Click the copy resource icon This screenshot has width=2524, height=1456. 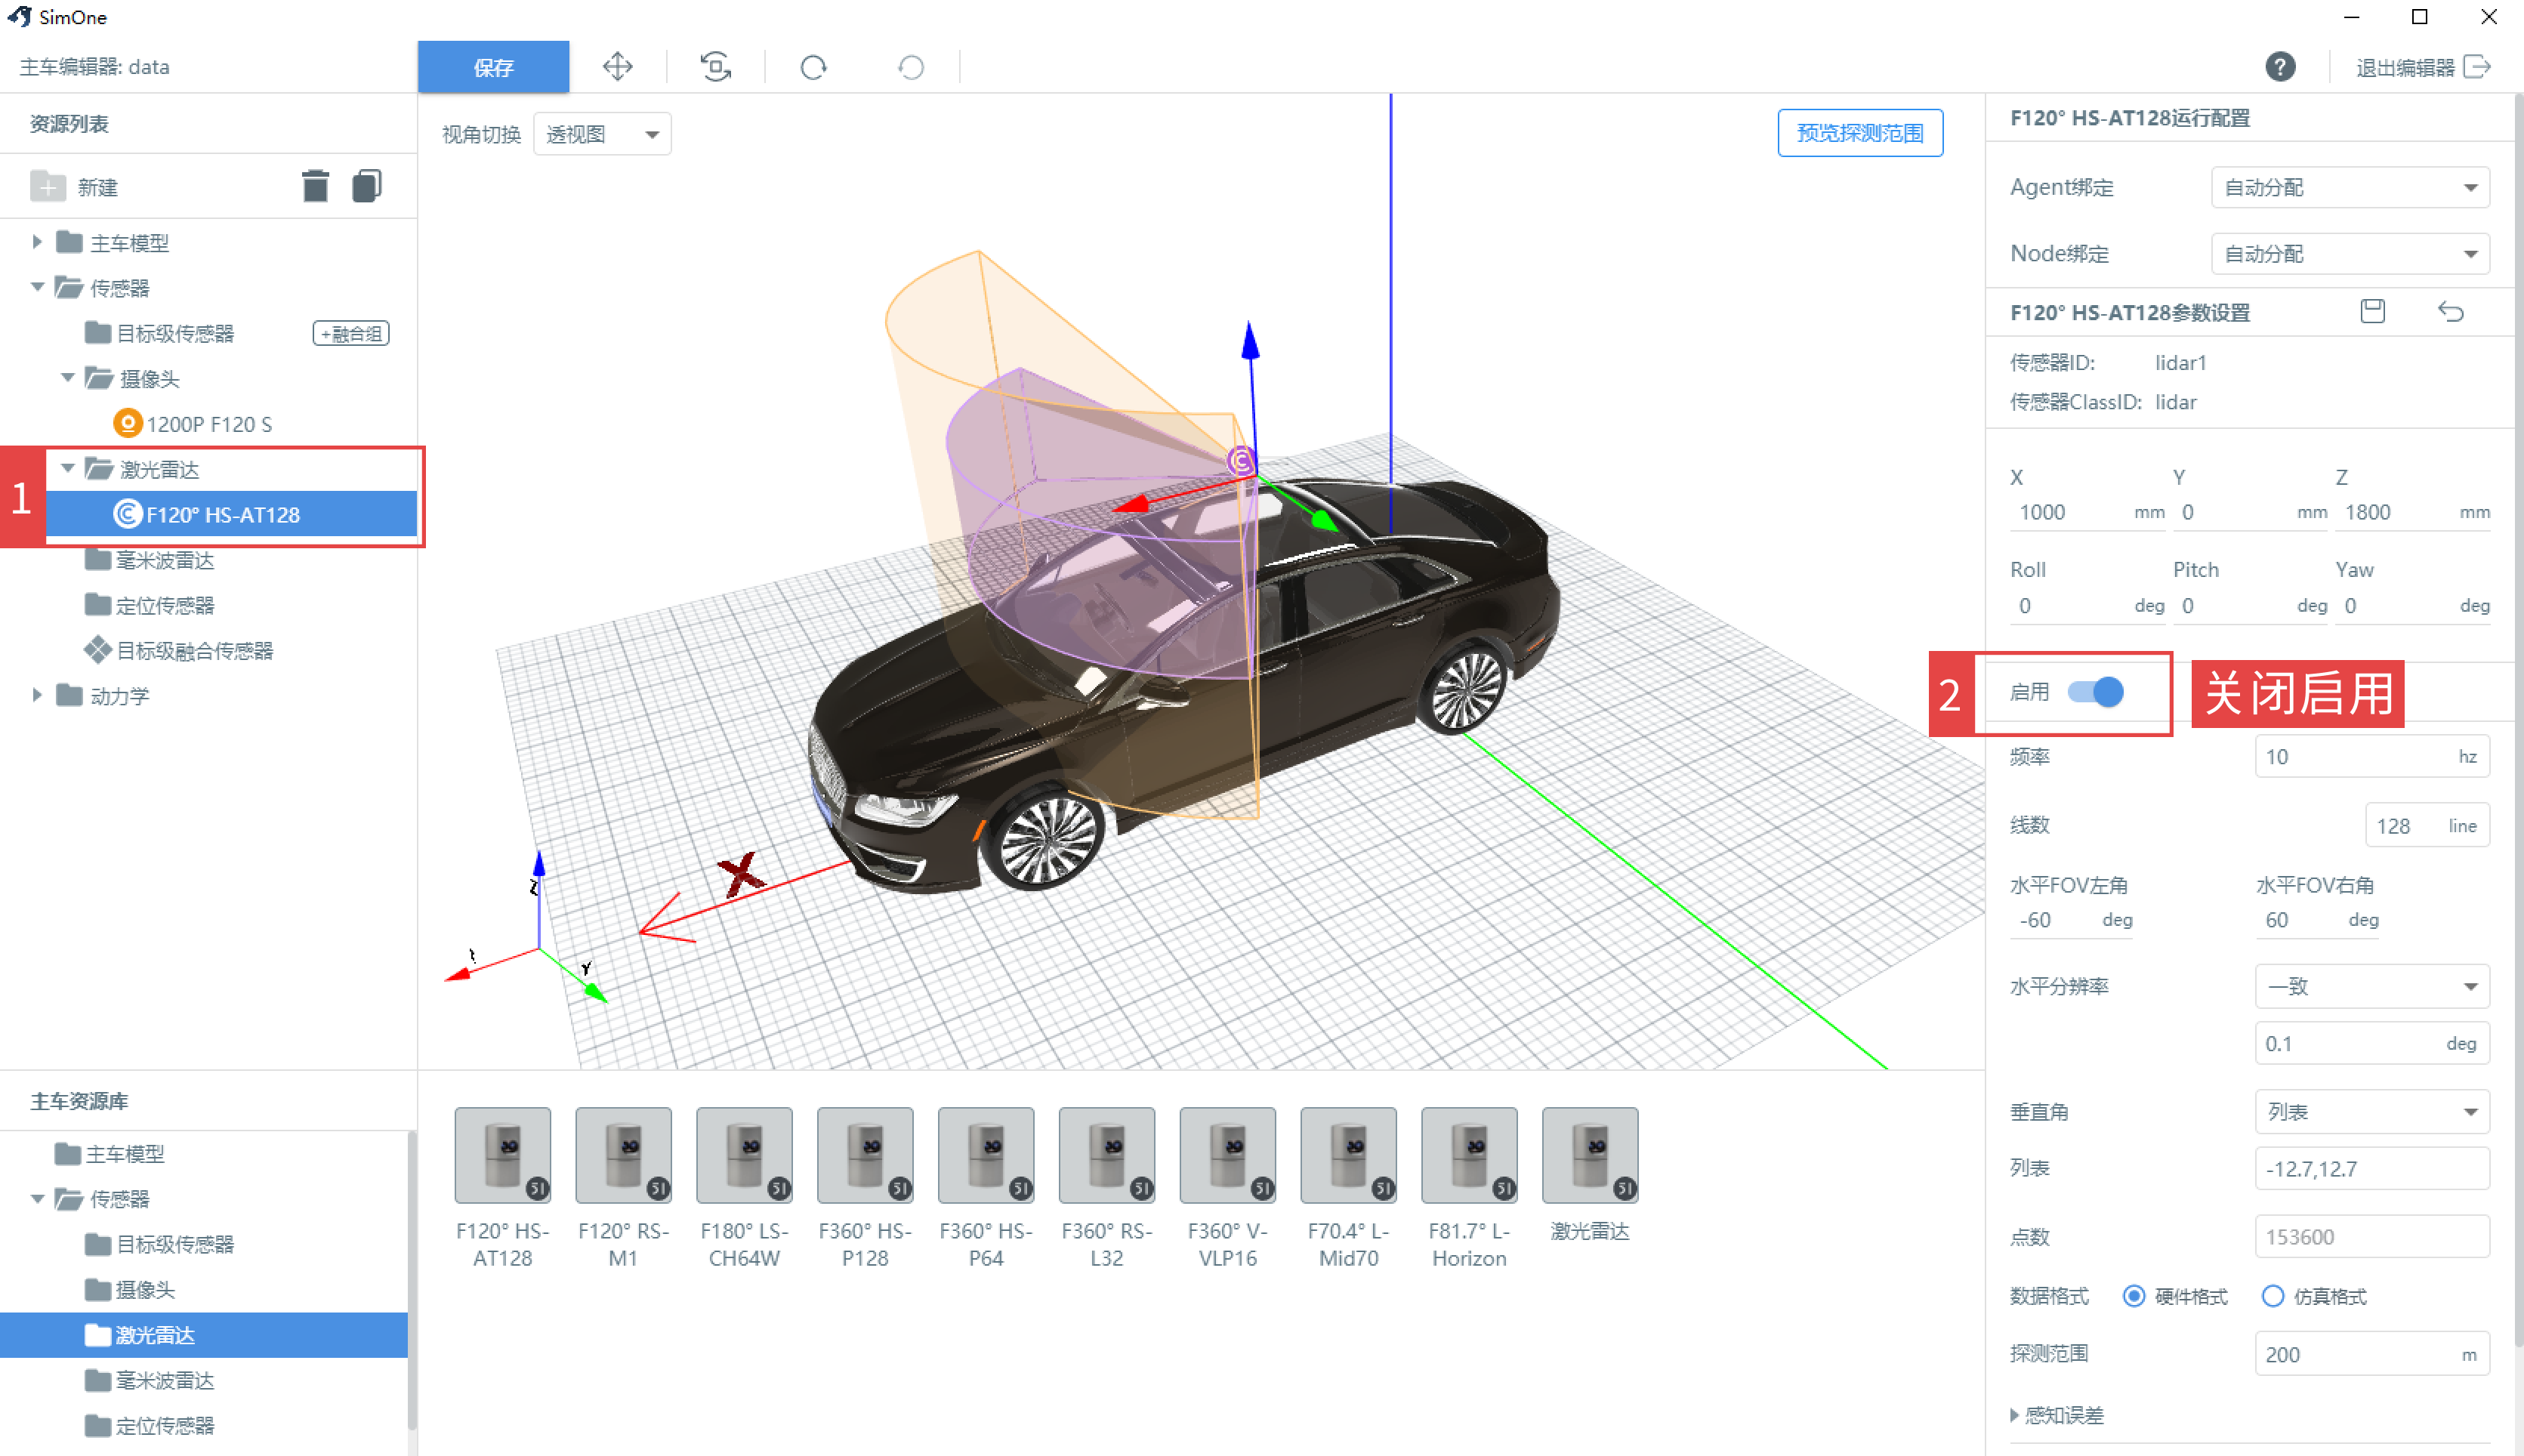click(x=367, y=186)
